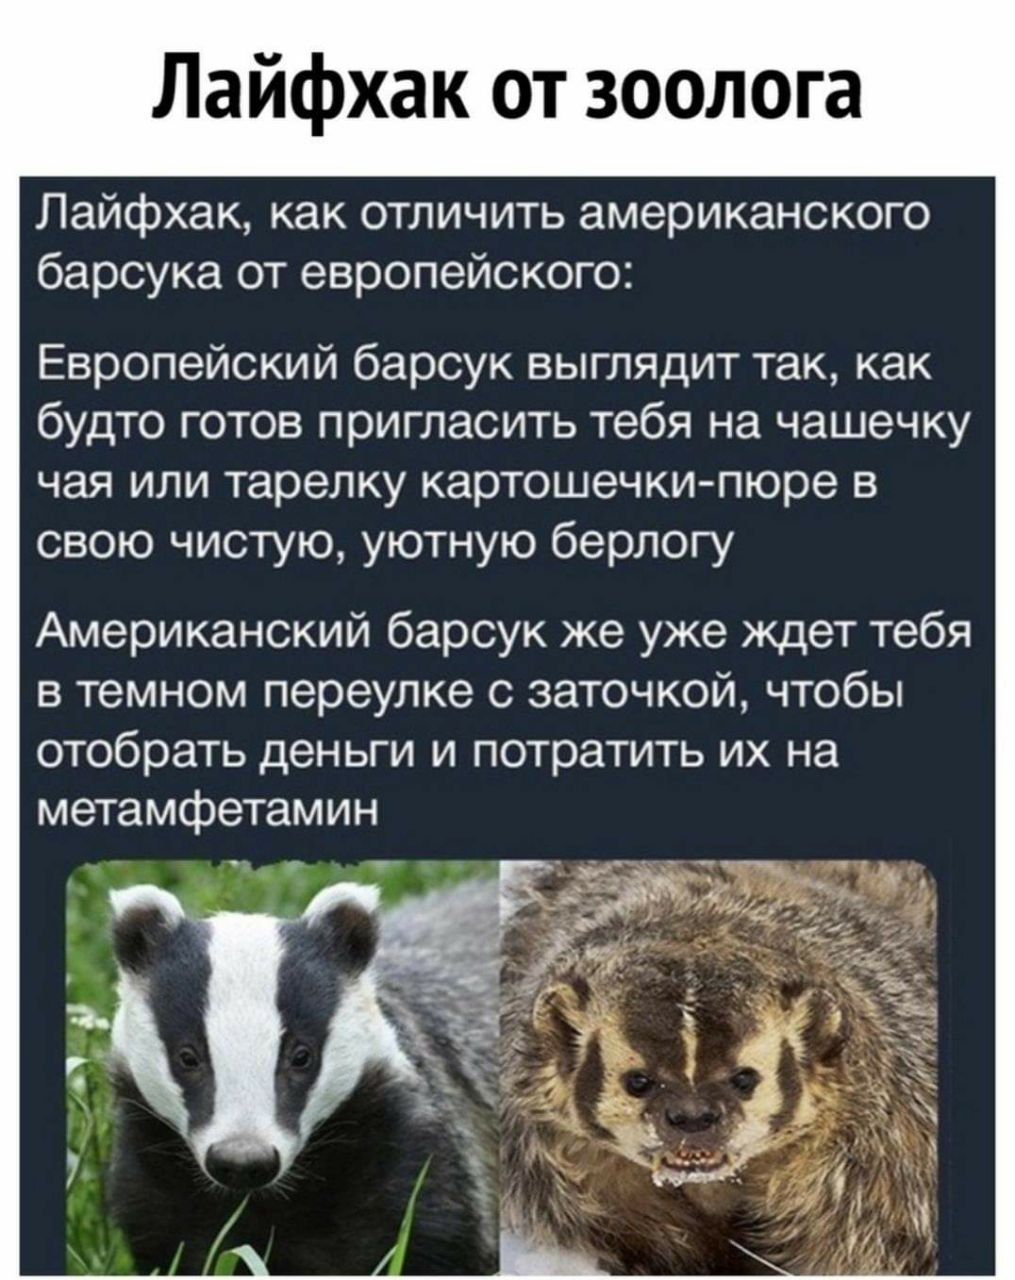Click the European badger's left ear

click(x=146, y=929)
